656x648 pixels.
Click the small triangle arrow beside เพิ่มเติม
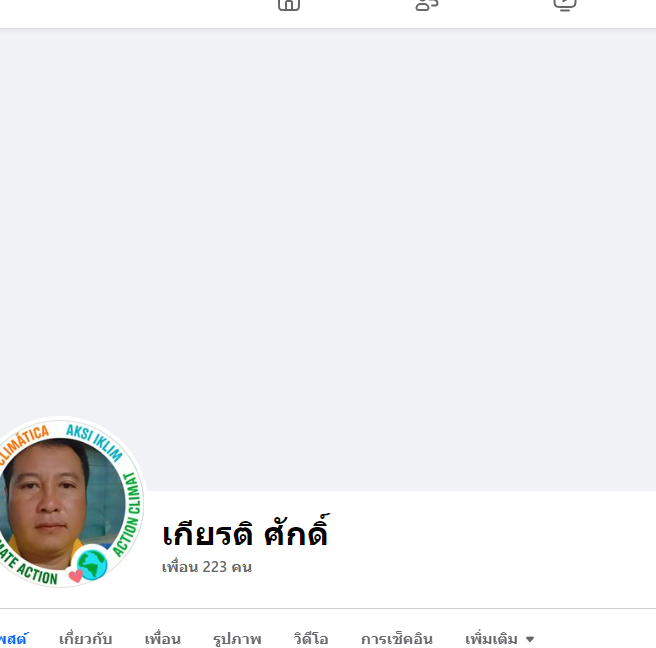tap(530, 640)
